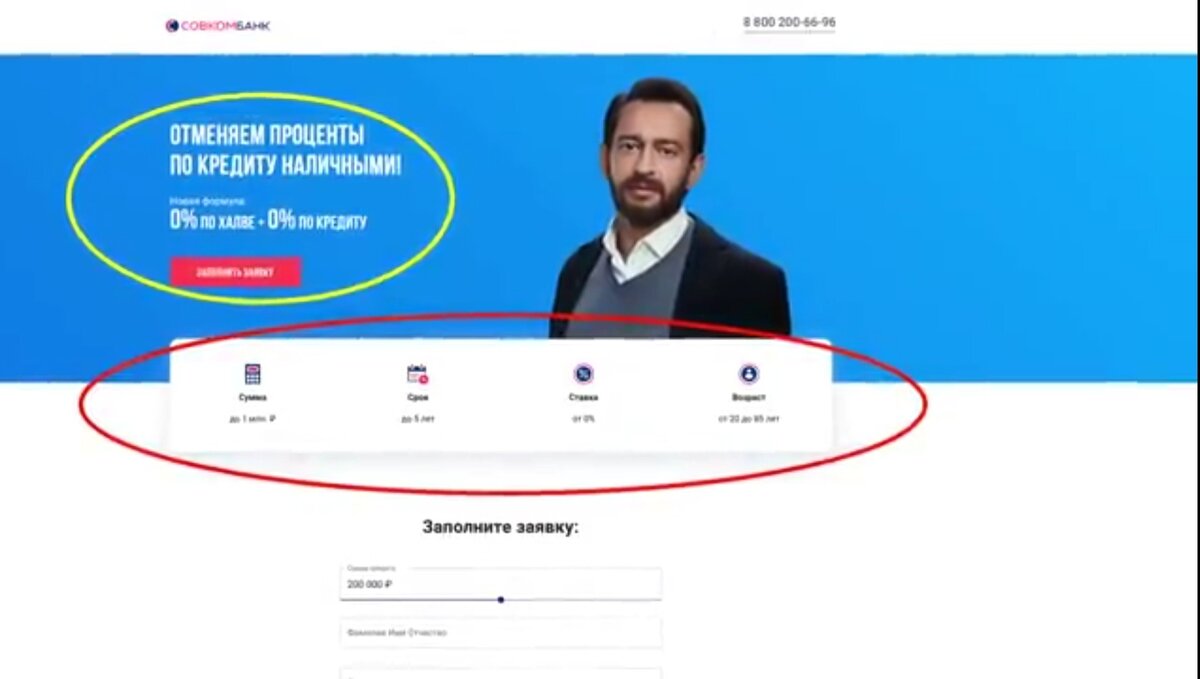Click the loan amount slider handle
Image resolution: width=1200 pixels, height=679 pixels.
coord(501,600)
